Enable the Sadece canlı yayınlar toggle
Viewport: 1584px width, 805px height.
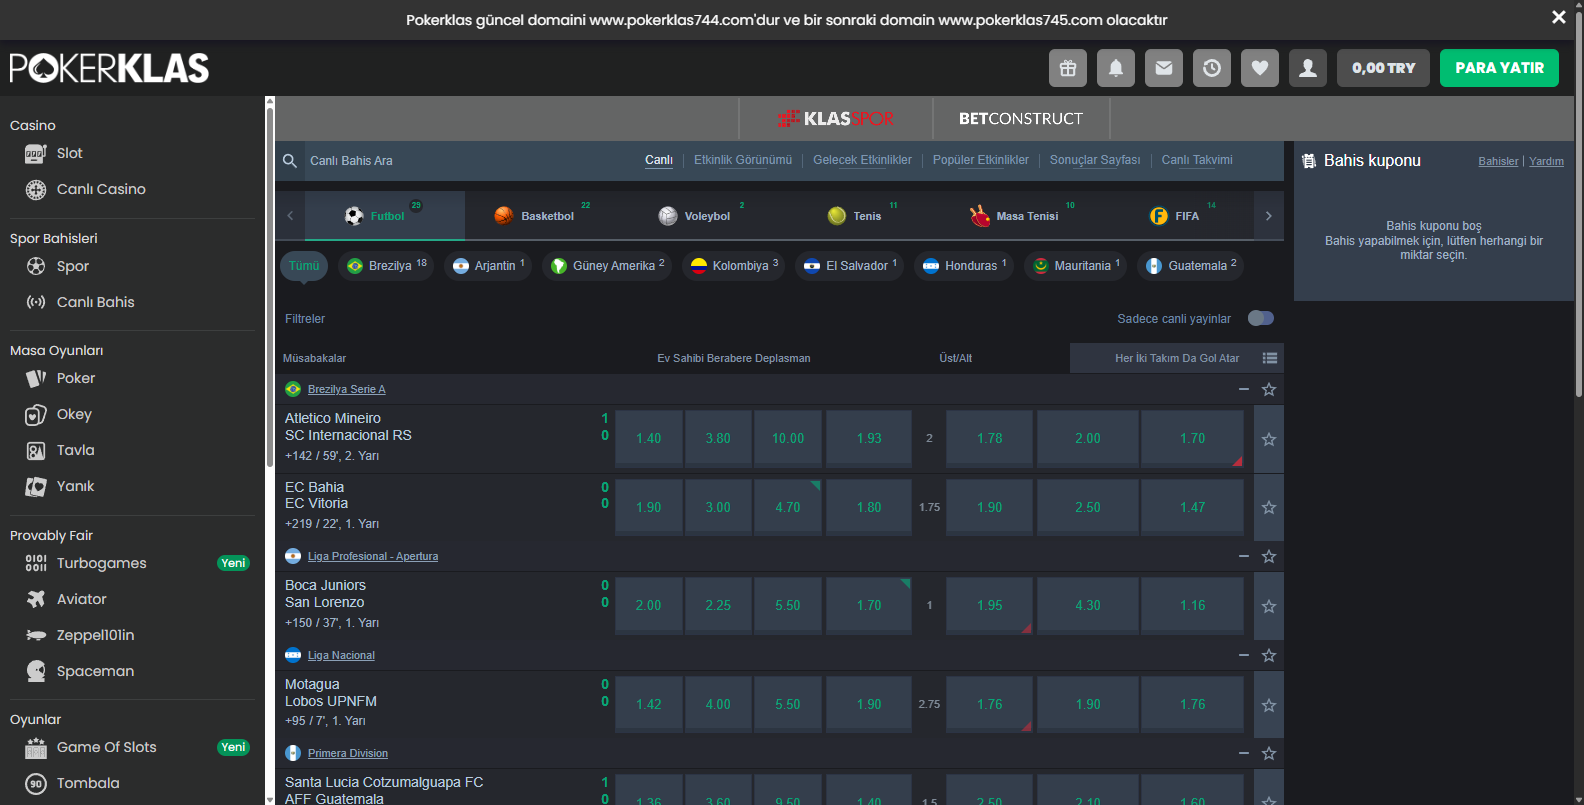[1261, 318]
